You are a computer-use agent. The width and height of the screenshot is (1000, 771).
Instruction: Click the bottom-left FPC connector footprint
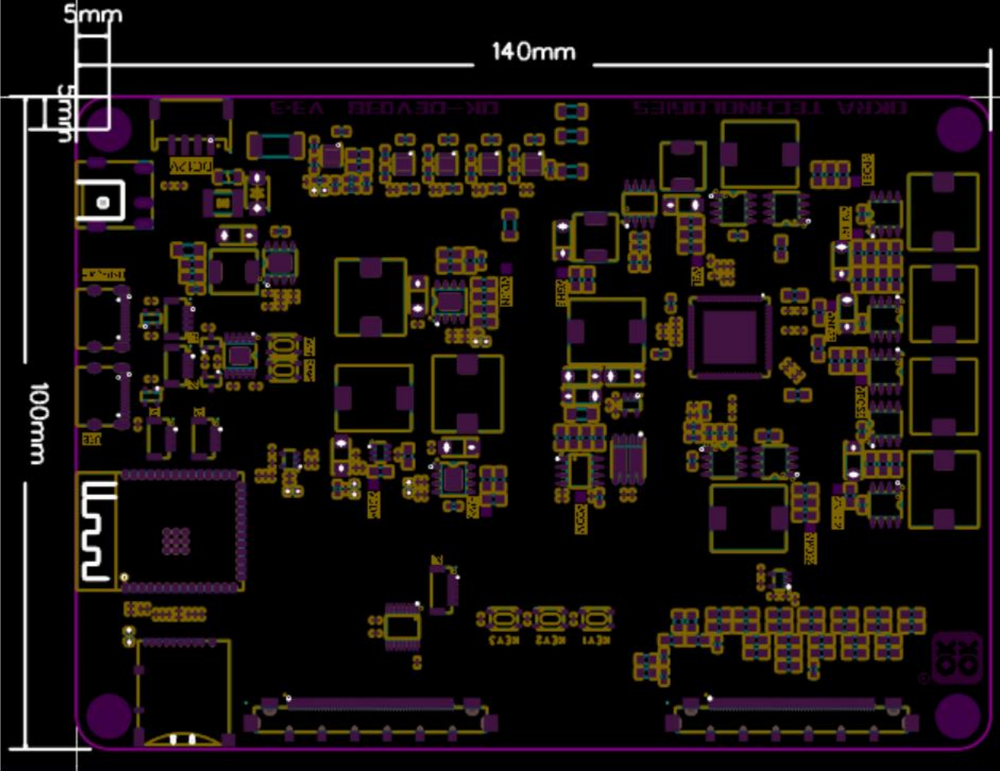[371, 719]
